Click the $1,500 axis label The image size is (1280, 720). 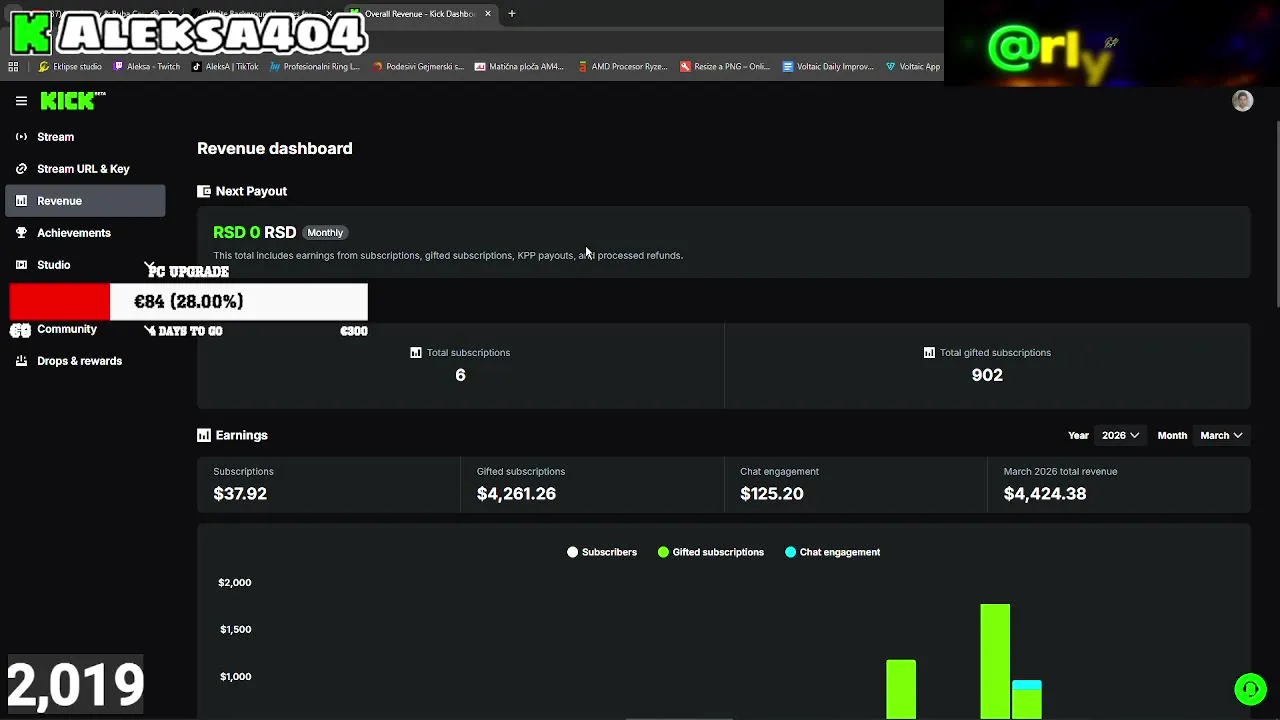click(235, 629)
